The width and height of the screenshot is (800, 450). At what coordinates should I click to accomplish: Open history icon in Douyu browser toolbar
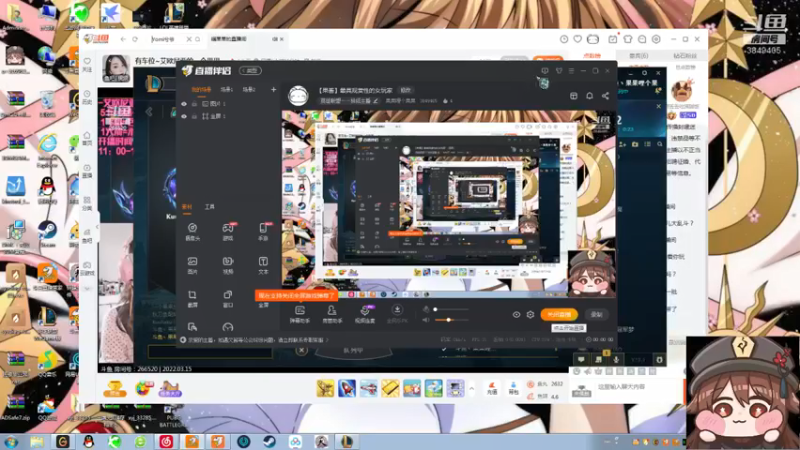click(564, 39)
